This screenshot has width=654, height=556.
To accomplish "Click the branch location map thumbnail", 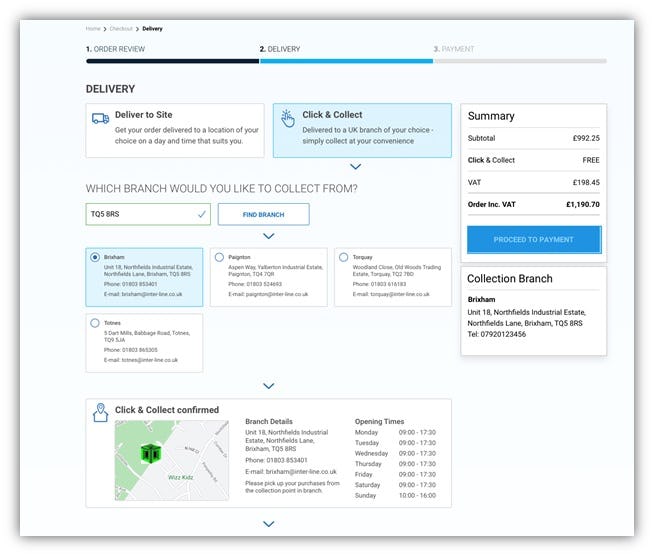I will [172, 460].
